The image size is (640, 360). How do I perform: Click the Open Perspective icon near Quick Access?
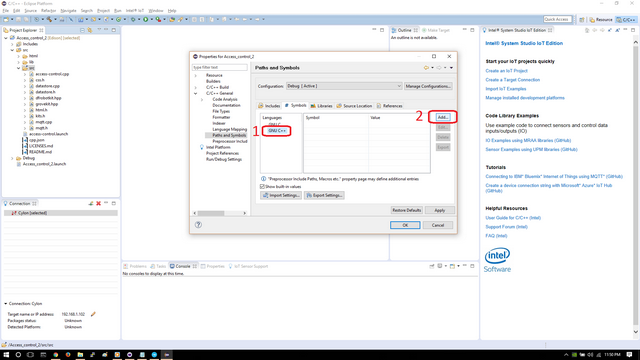coord(582,20)
